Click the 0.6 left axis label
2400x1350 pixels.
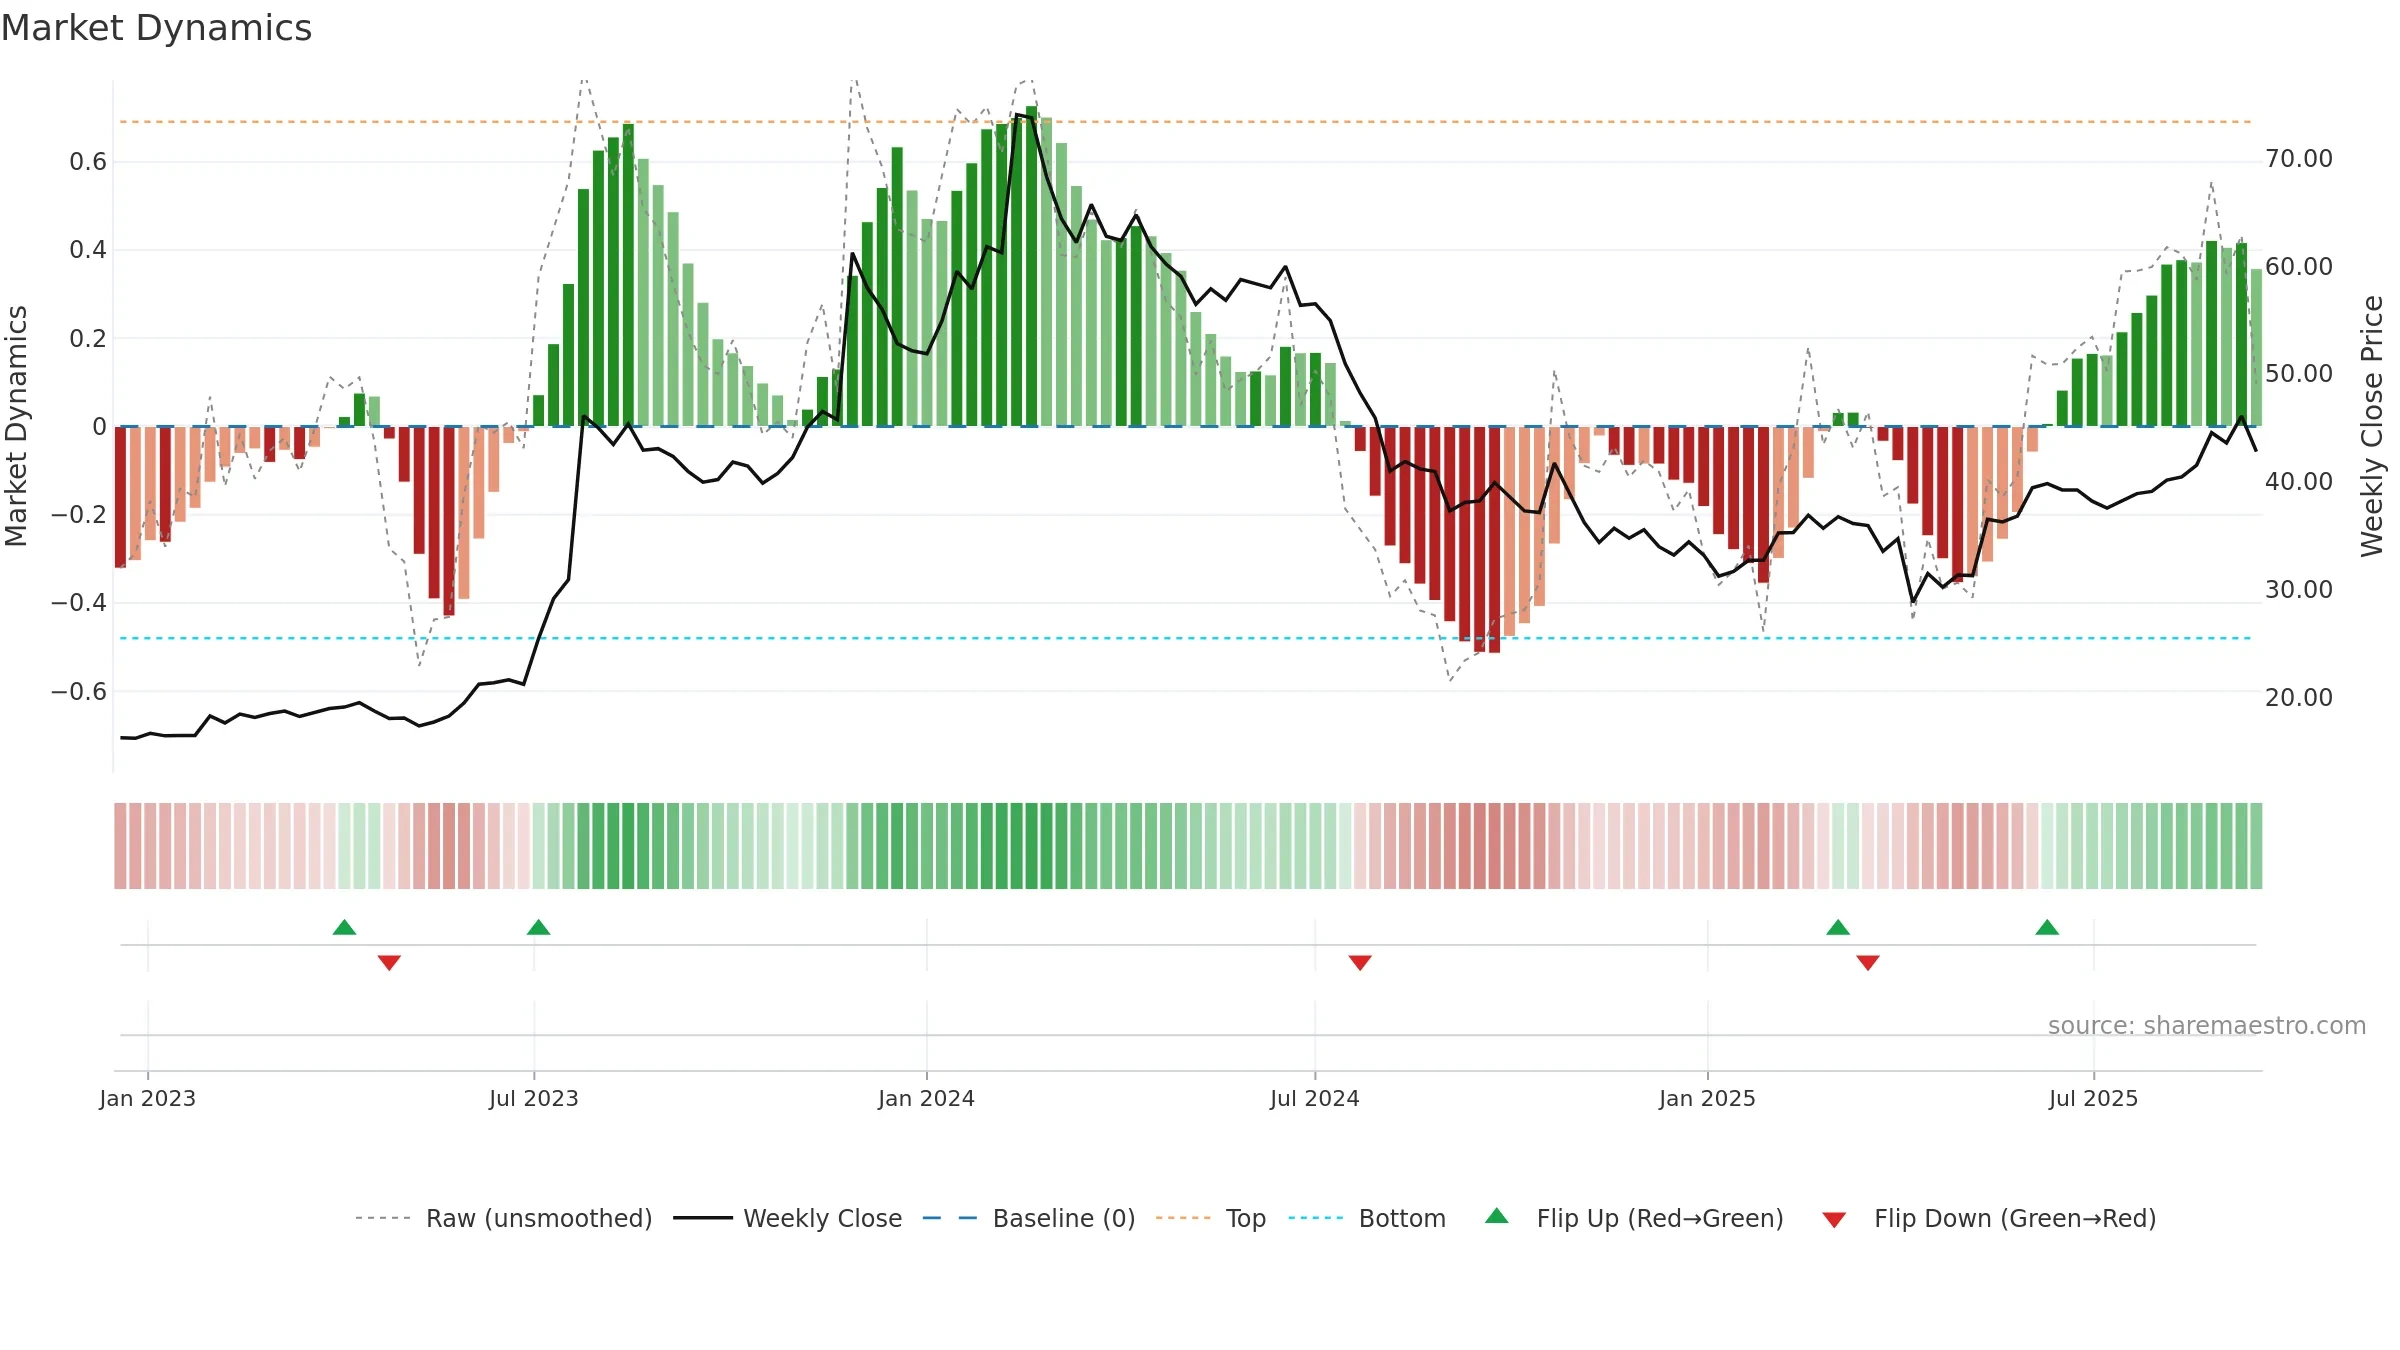(88, 162)
